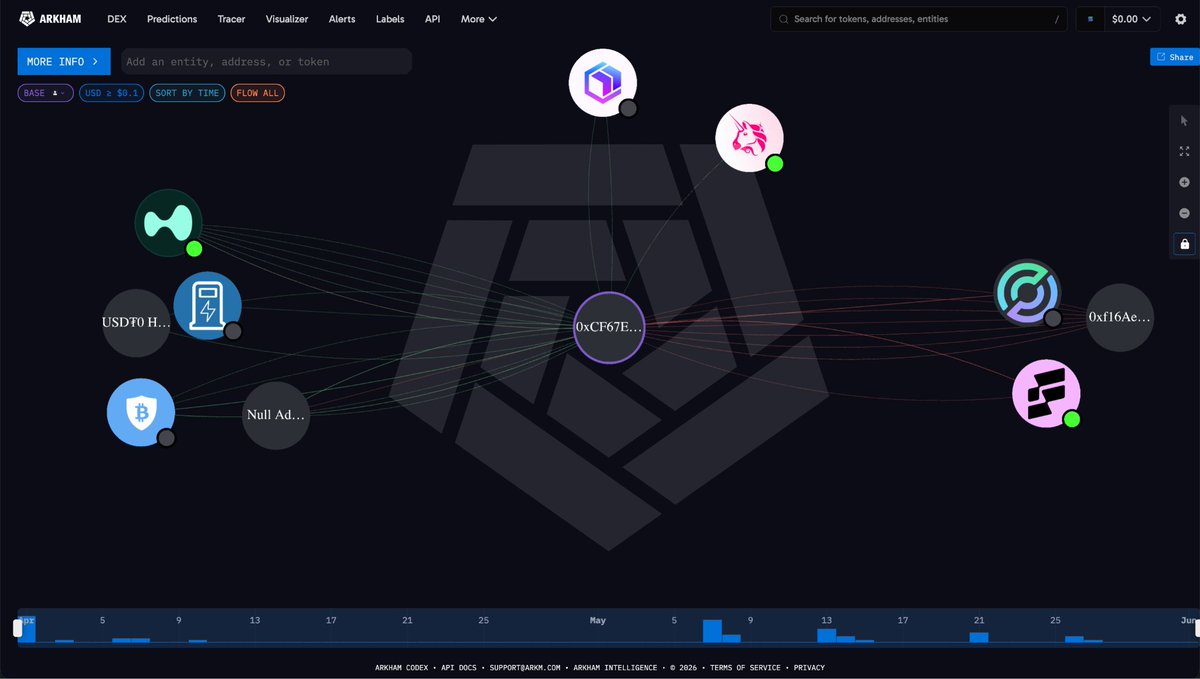The image size is (1200, 679).
Task: Select the purple cube entity node
Action: tap(603, 82)
